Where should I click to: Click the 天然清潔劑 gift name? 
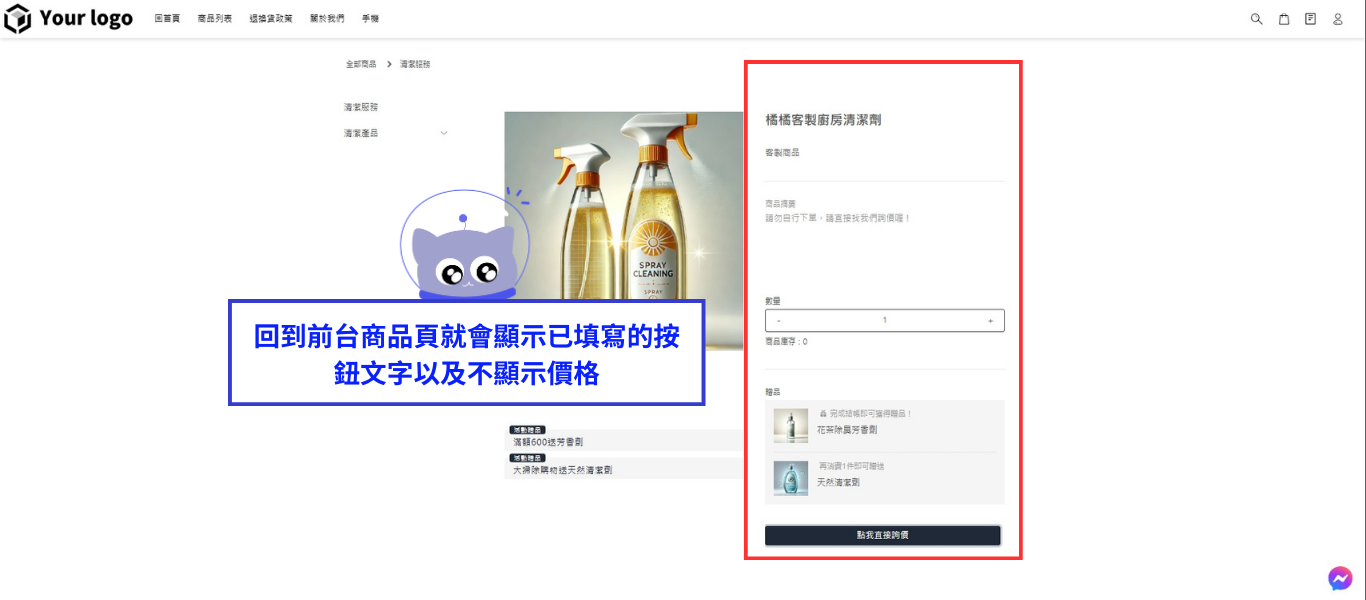(x=838, y=482)
